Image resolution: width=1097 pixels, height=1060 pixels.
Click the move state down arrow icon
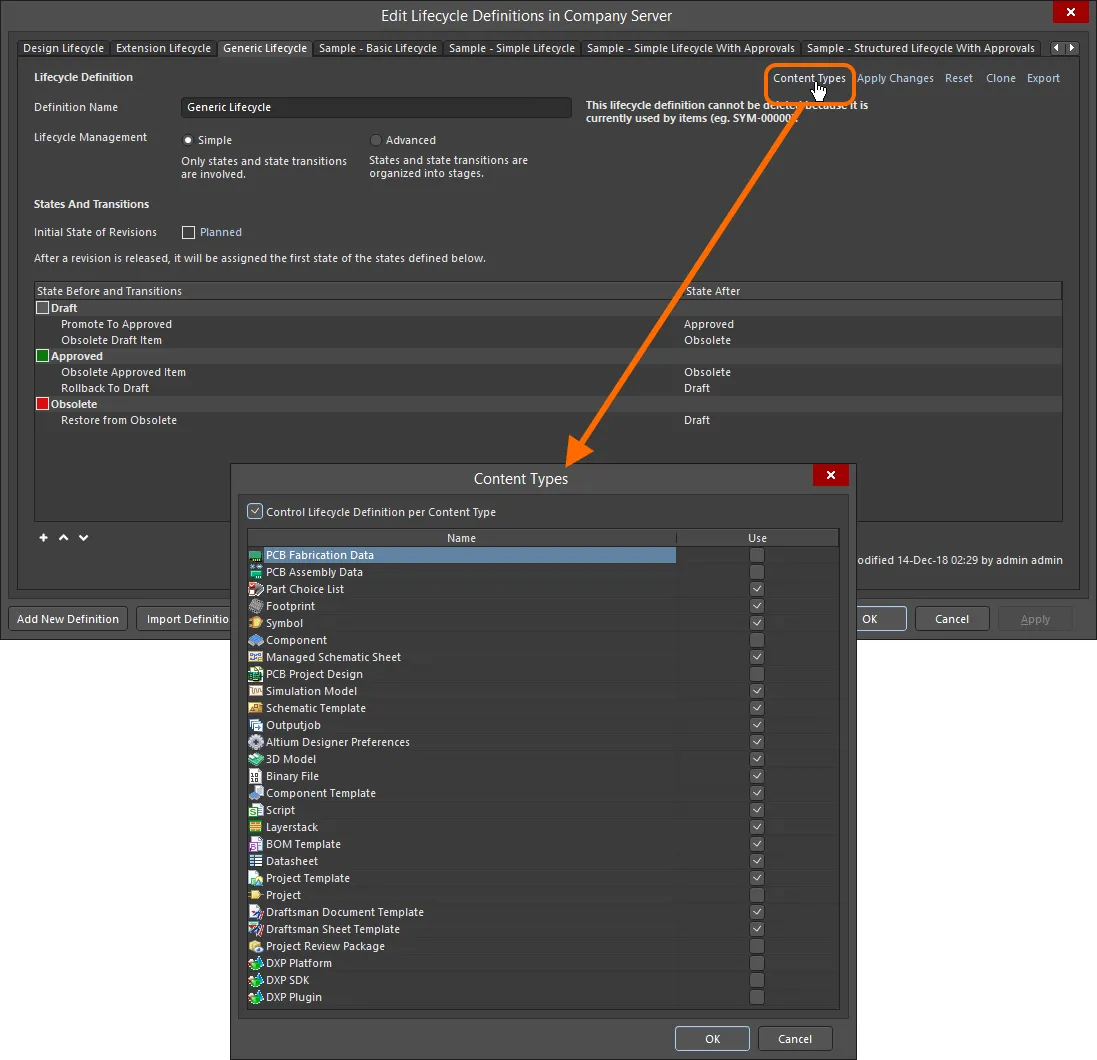[x=83, y=538]
